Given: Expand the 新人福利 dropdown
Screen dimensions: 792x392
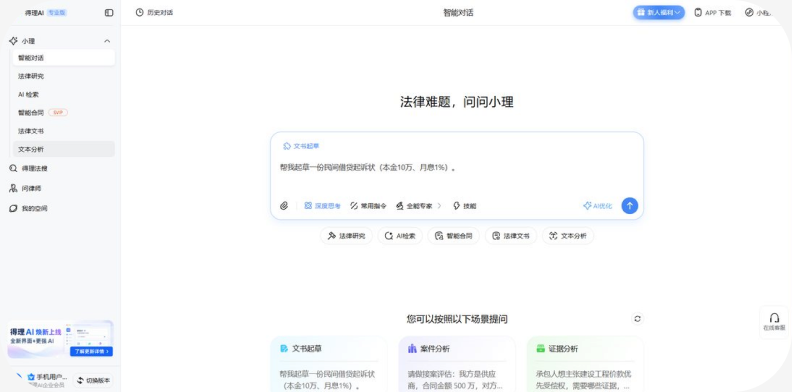Looking at the screenshot, I should (659, 13).
